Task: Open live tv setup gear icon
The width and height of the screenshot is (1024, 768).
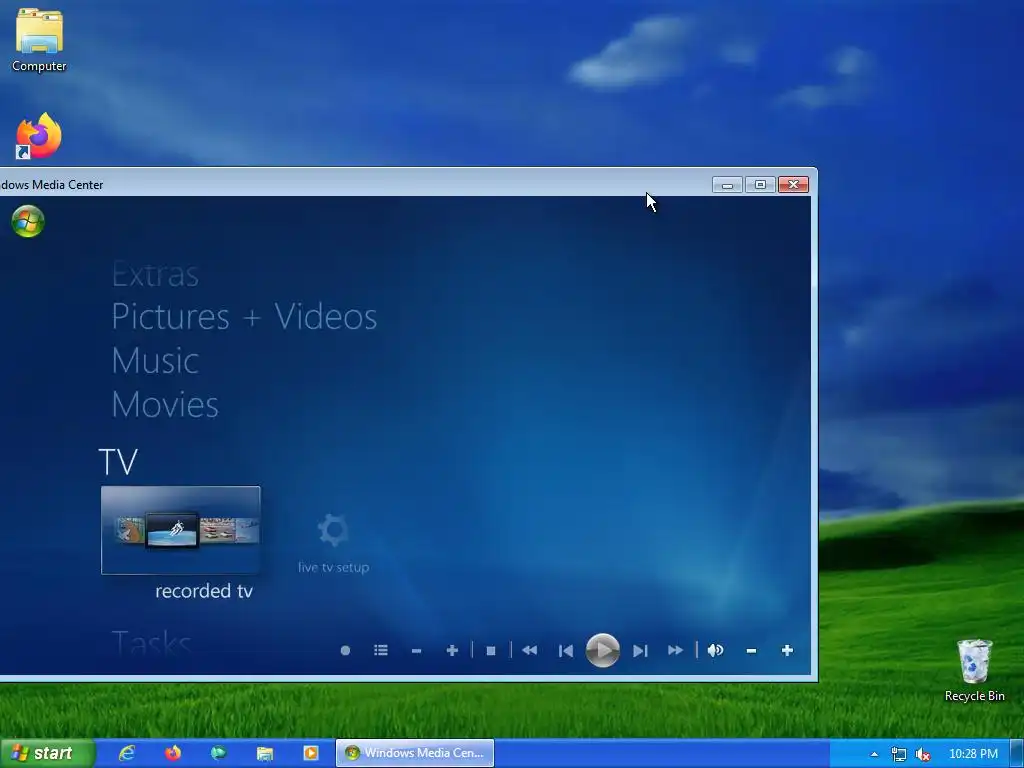Action: point(333,530)
